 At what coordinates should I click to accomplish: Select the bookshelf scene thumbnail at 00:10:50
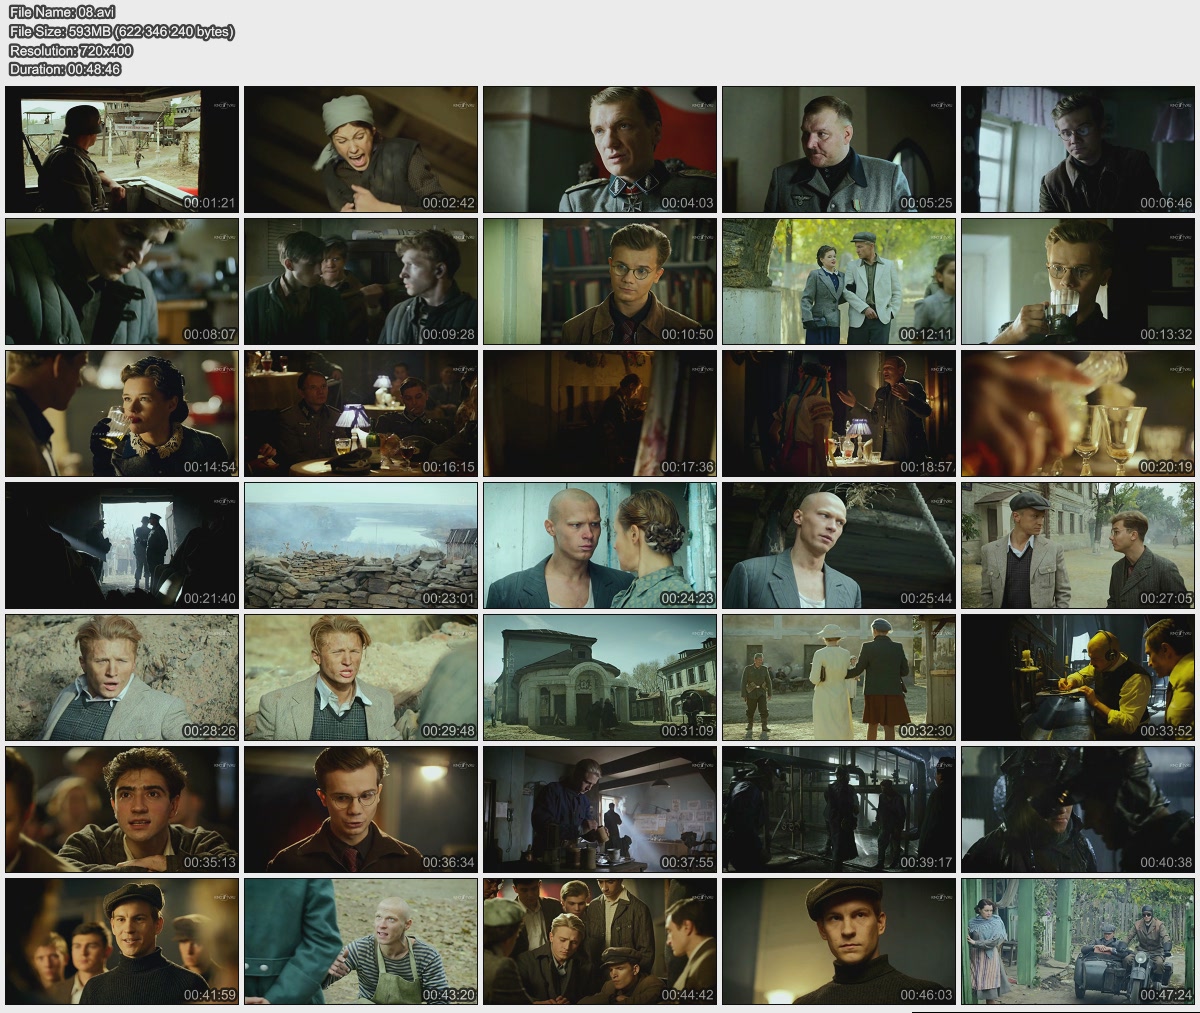600,281
